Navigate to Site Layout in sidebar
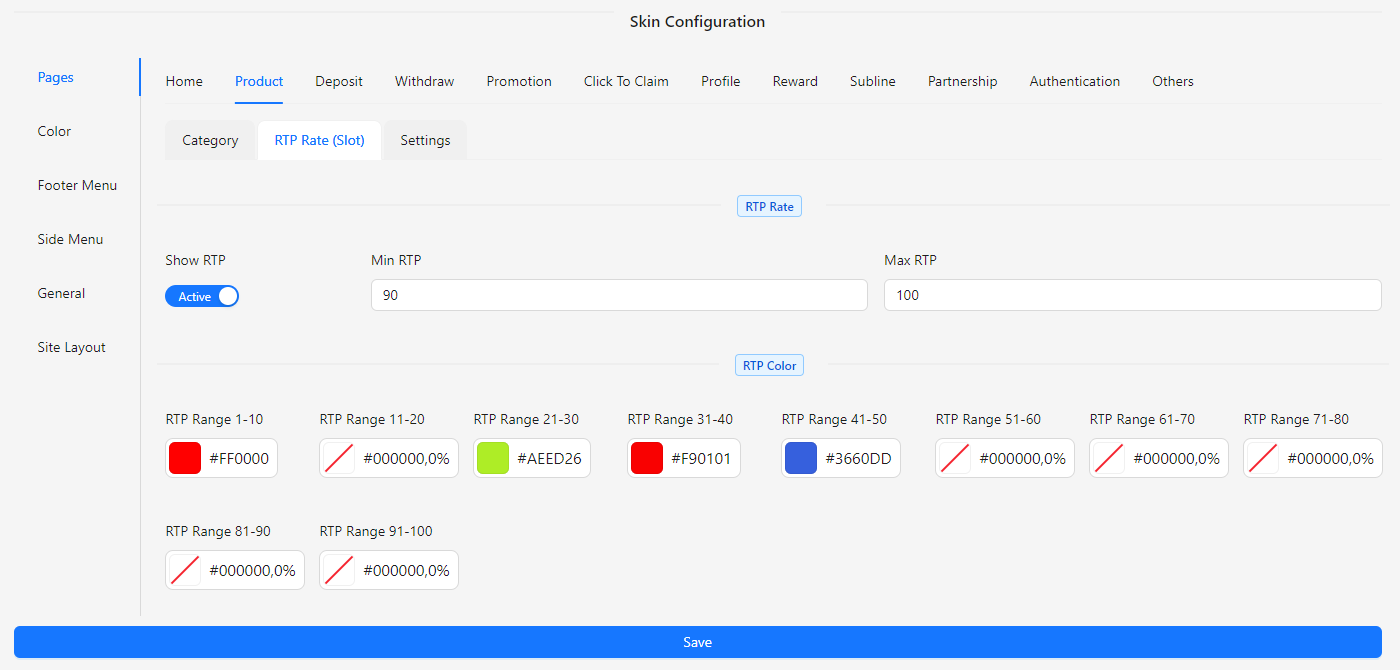Viewport: 1400px width, 670px height. 71,347
